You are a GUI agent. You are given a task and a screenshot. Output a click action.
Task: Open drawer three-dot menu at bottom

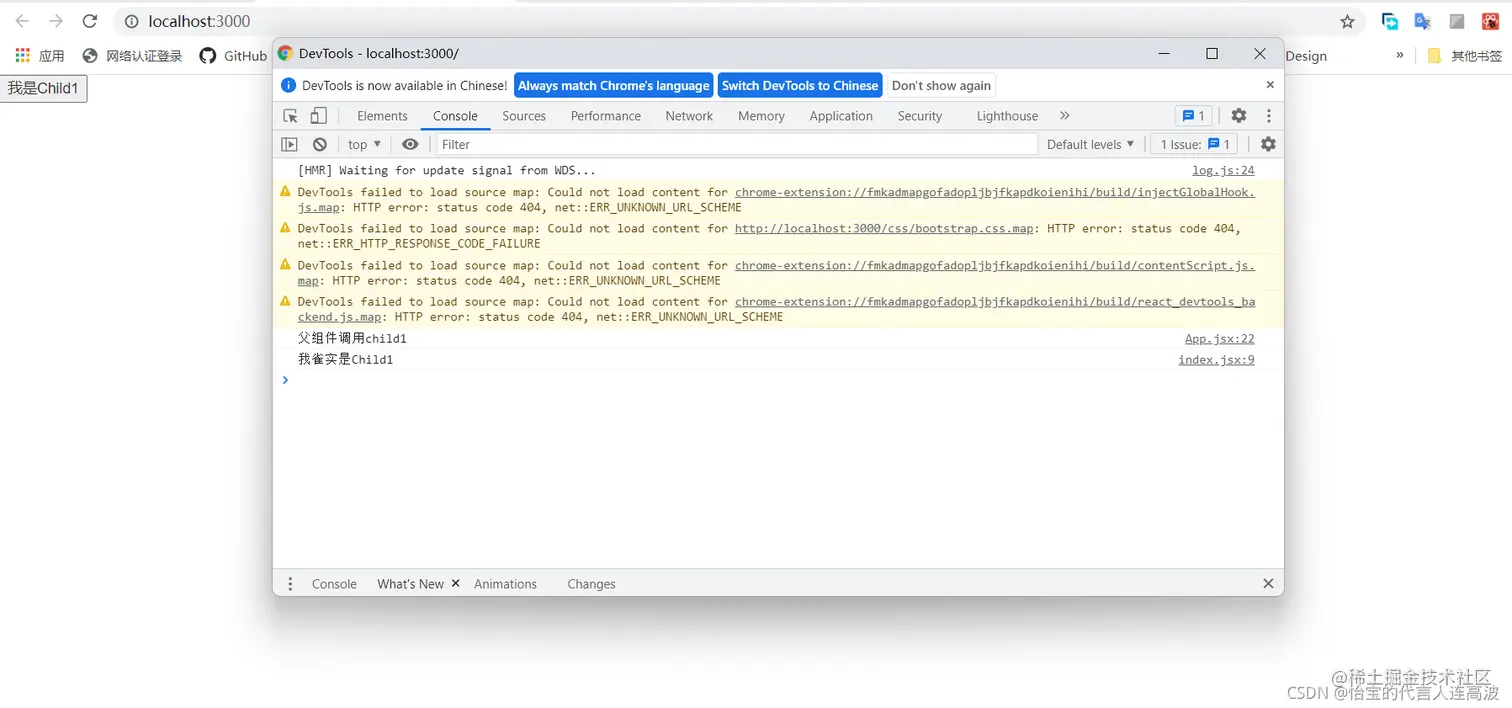tap(290, 584)
